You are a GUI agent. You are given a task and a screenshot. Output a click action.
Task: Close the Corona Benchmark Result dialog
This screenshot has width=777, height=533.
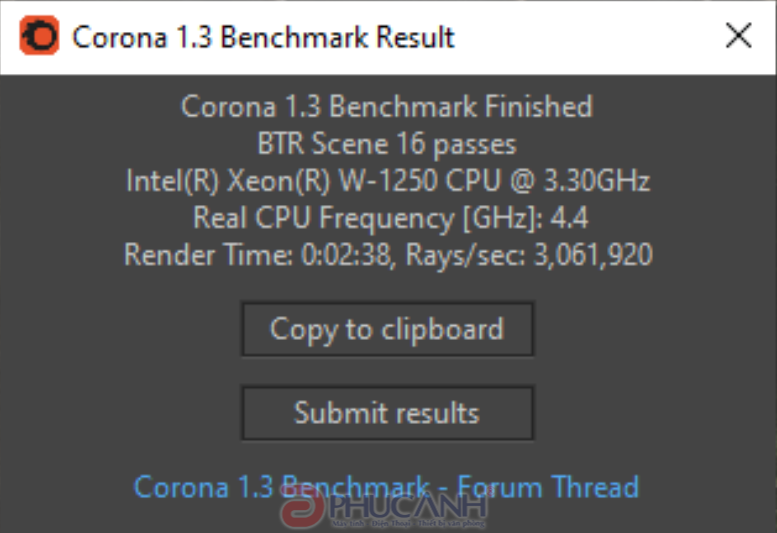pos(738,36)
